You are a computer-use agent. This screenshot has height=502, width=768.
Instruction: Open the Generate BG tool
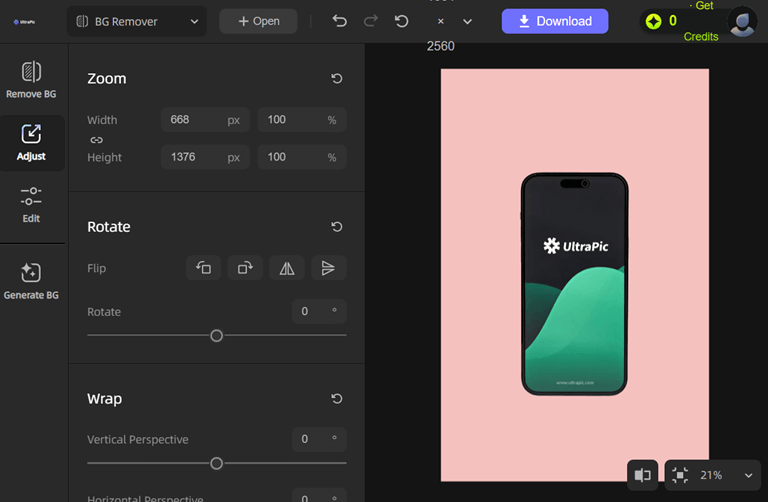pyautogui.click(x=31, y=281)
